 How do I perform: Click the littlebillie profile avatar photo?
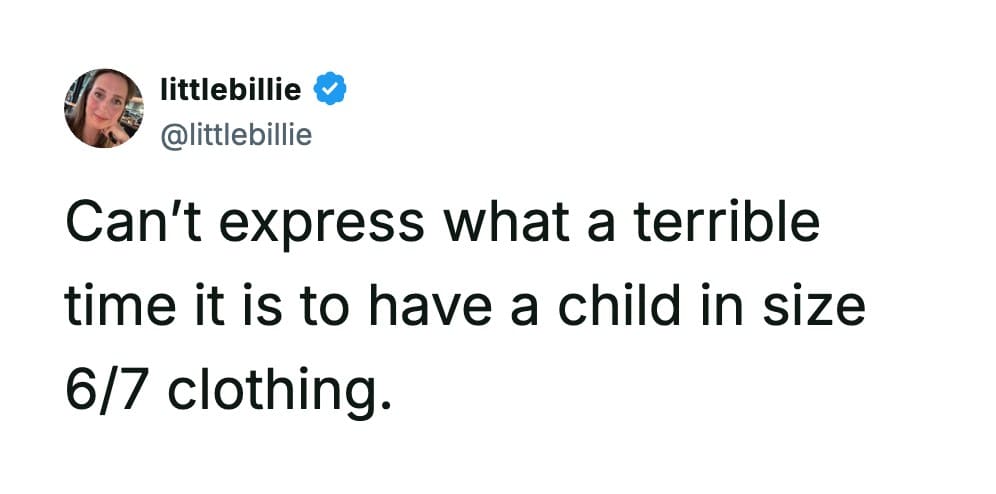point(104,108)
